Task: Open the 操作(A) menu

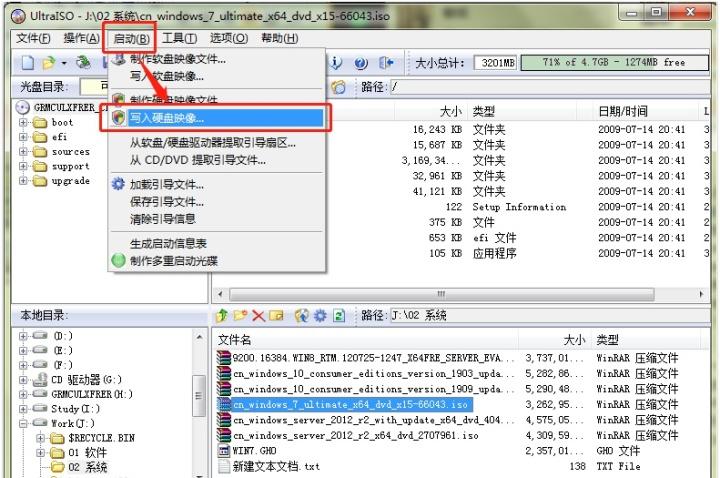Action: [x=81, y=38]
